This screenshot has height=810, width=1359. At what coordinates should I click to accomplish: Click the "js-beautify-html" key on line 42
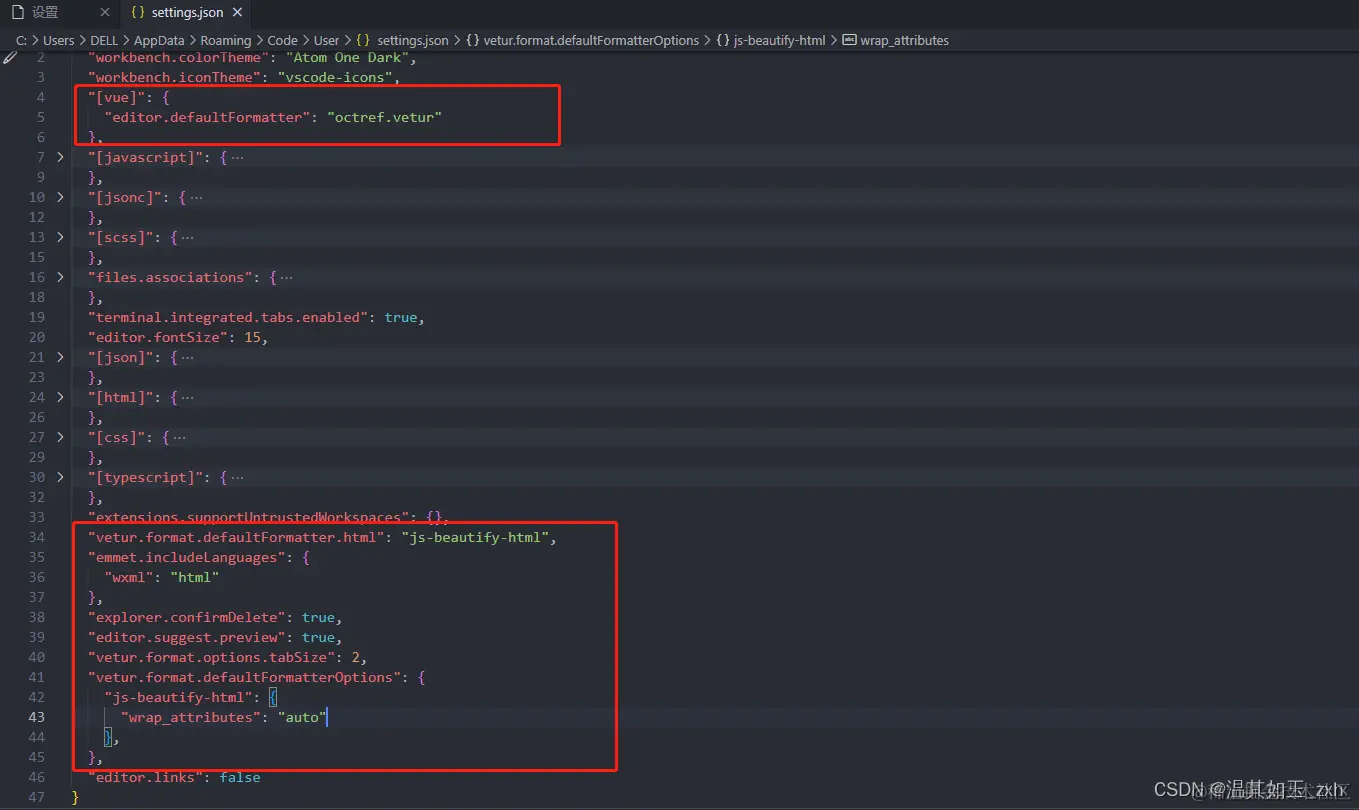coord(178,697)
